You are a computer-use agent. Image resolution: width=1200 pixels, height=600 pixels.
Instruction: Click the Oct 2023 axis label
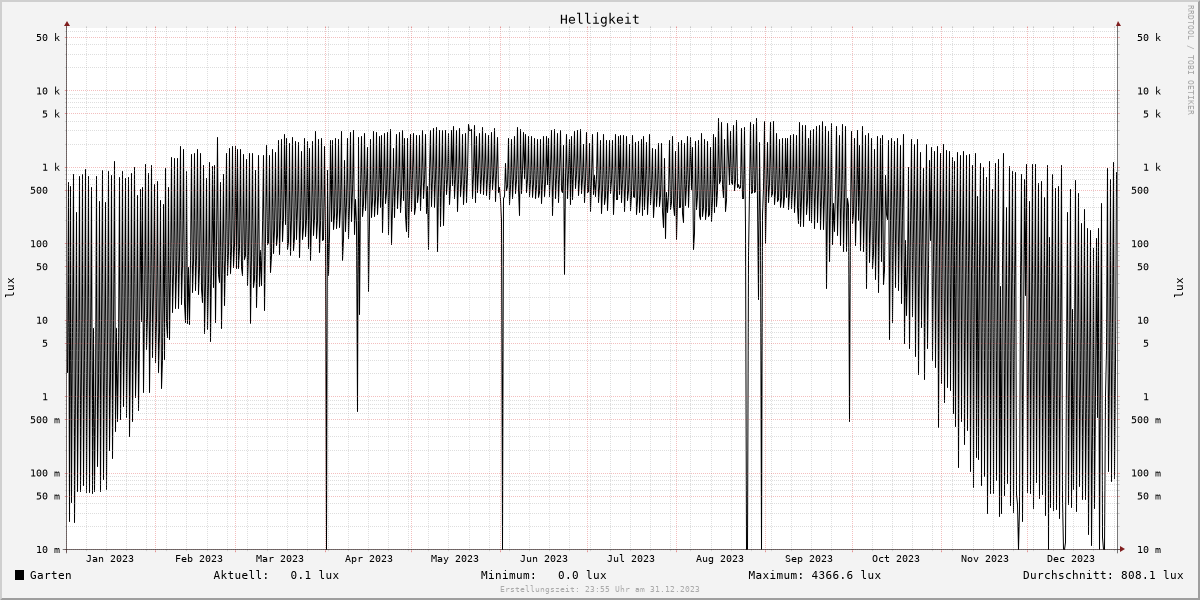[896, 559]
